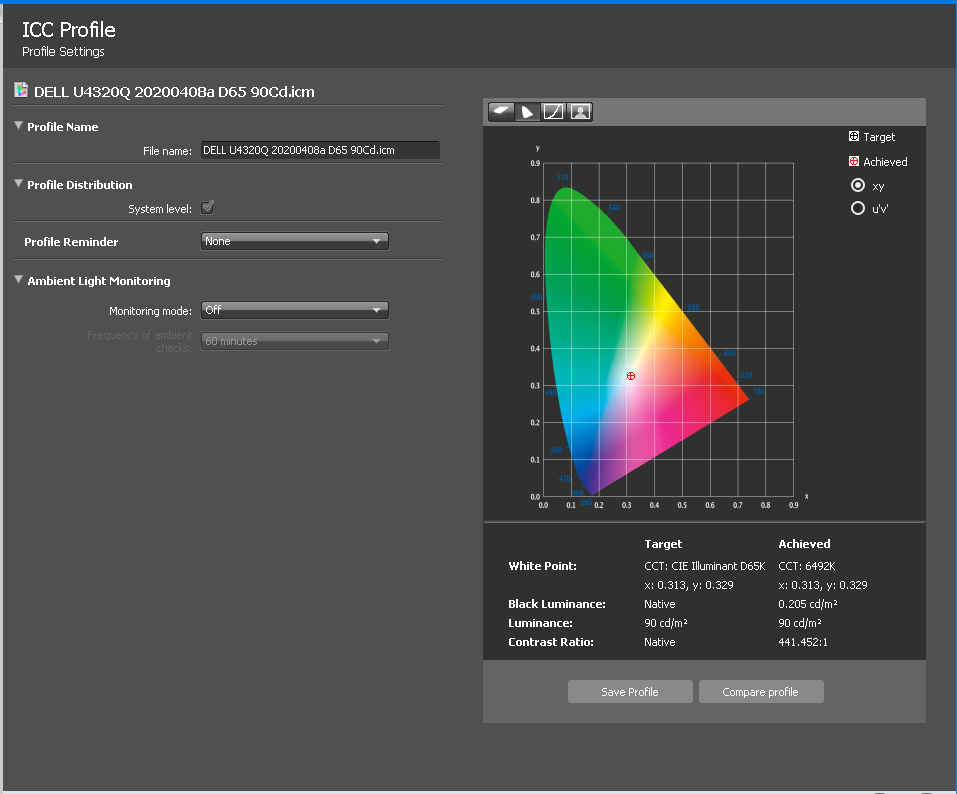
Task: Click the achieved white point marker on chart
Action: [630, 376]
